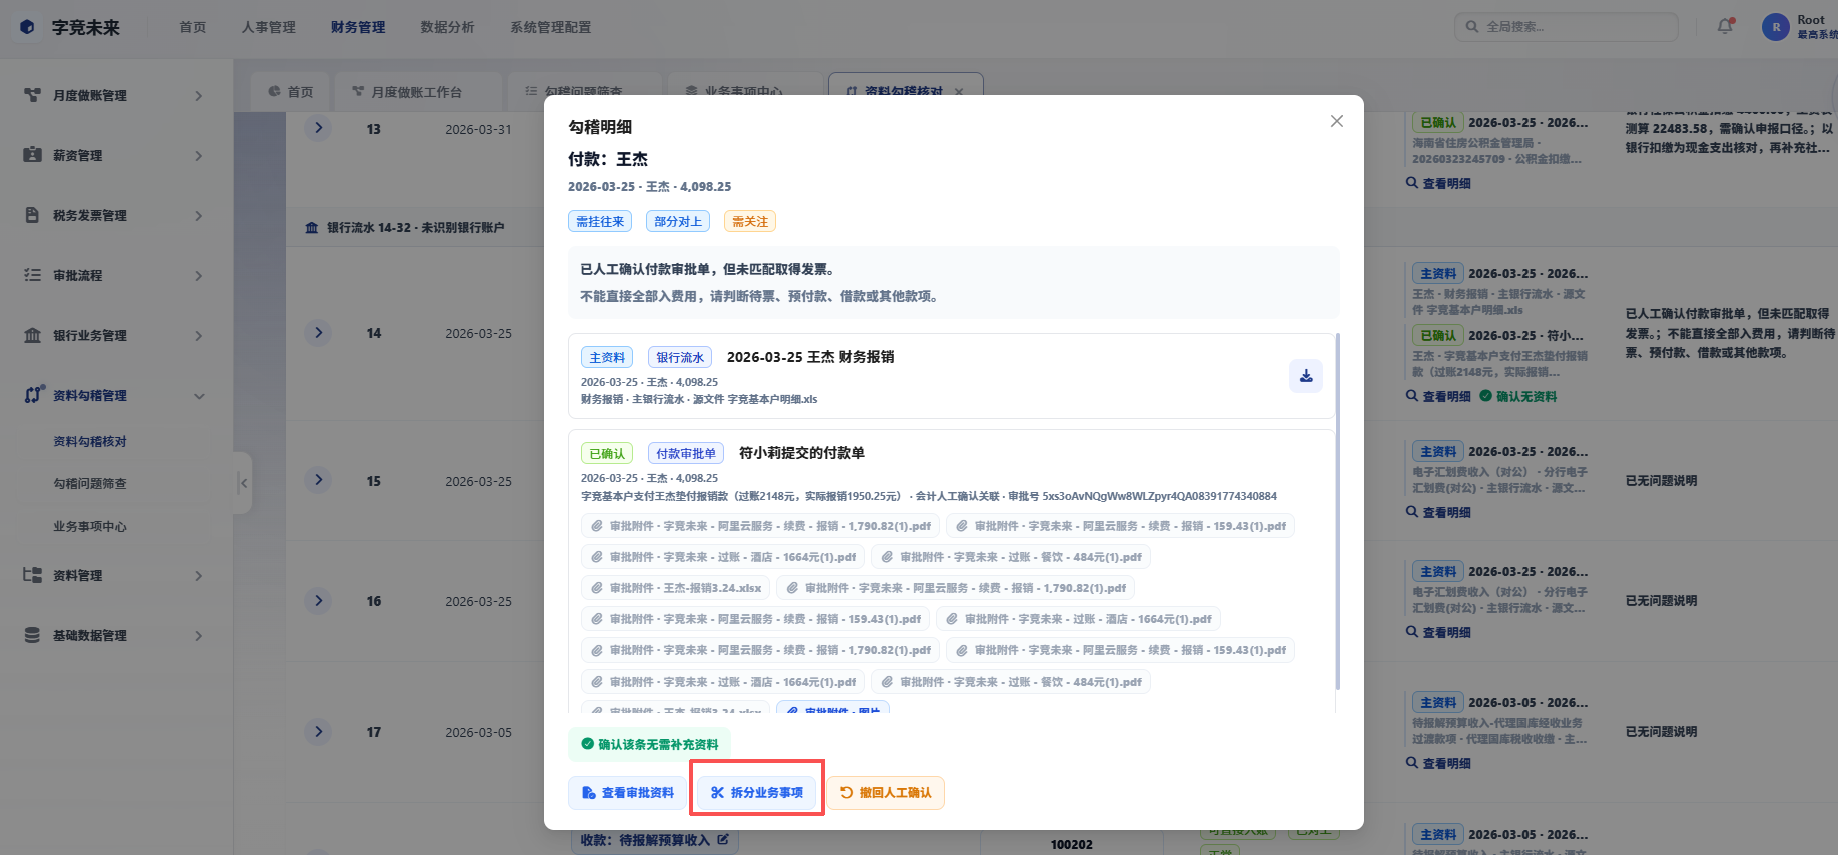
Task: Expand the 基础数据管理 menu chevron
Action: point(198,636)
